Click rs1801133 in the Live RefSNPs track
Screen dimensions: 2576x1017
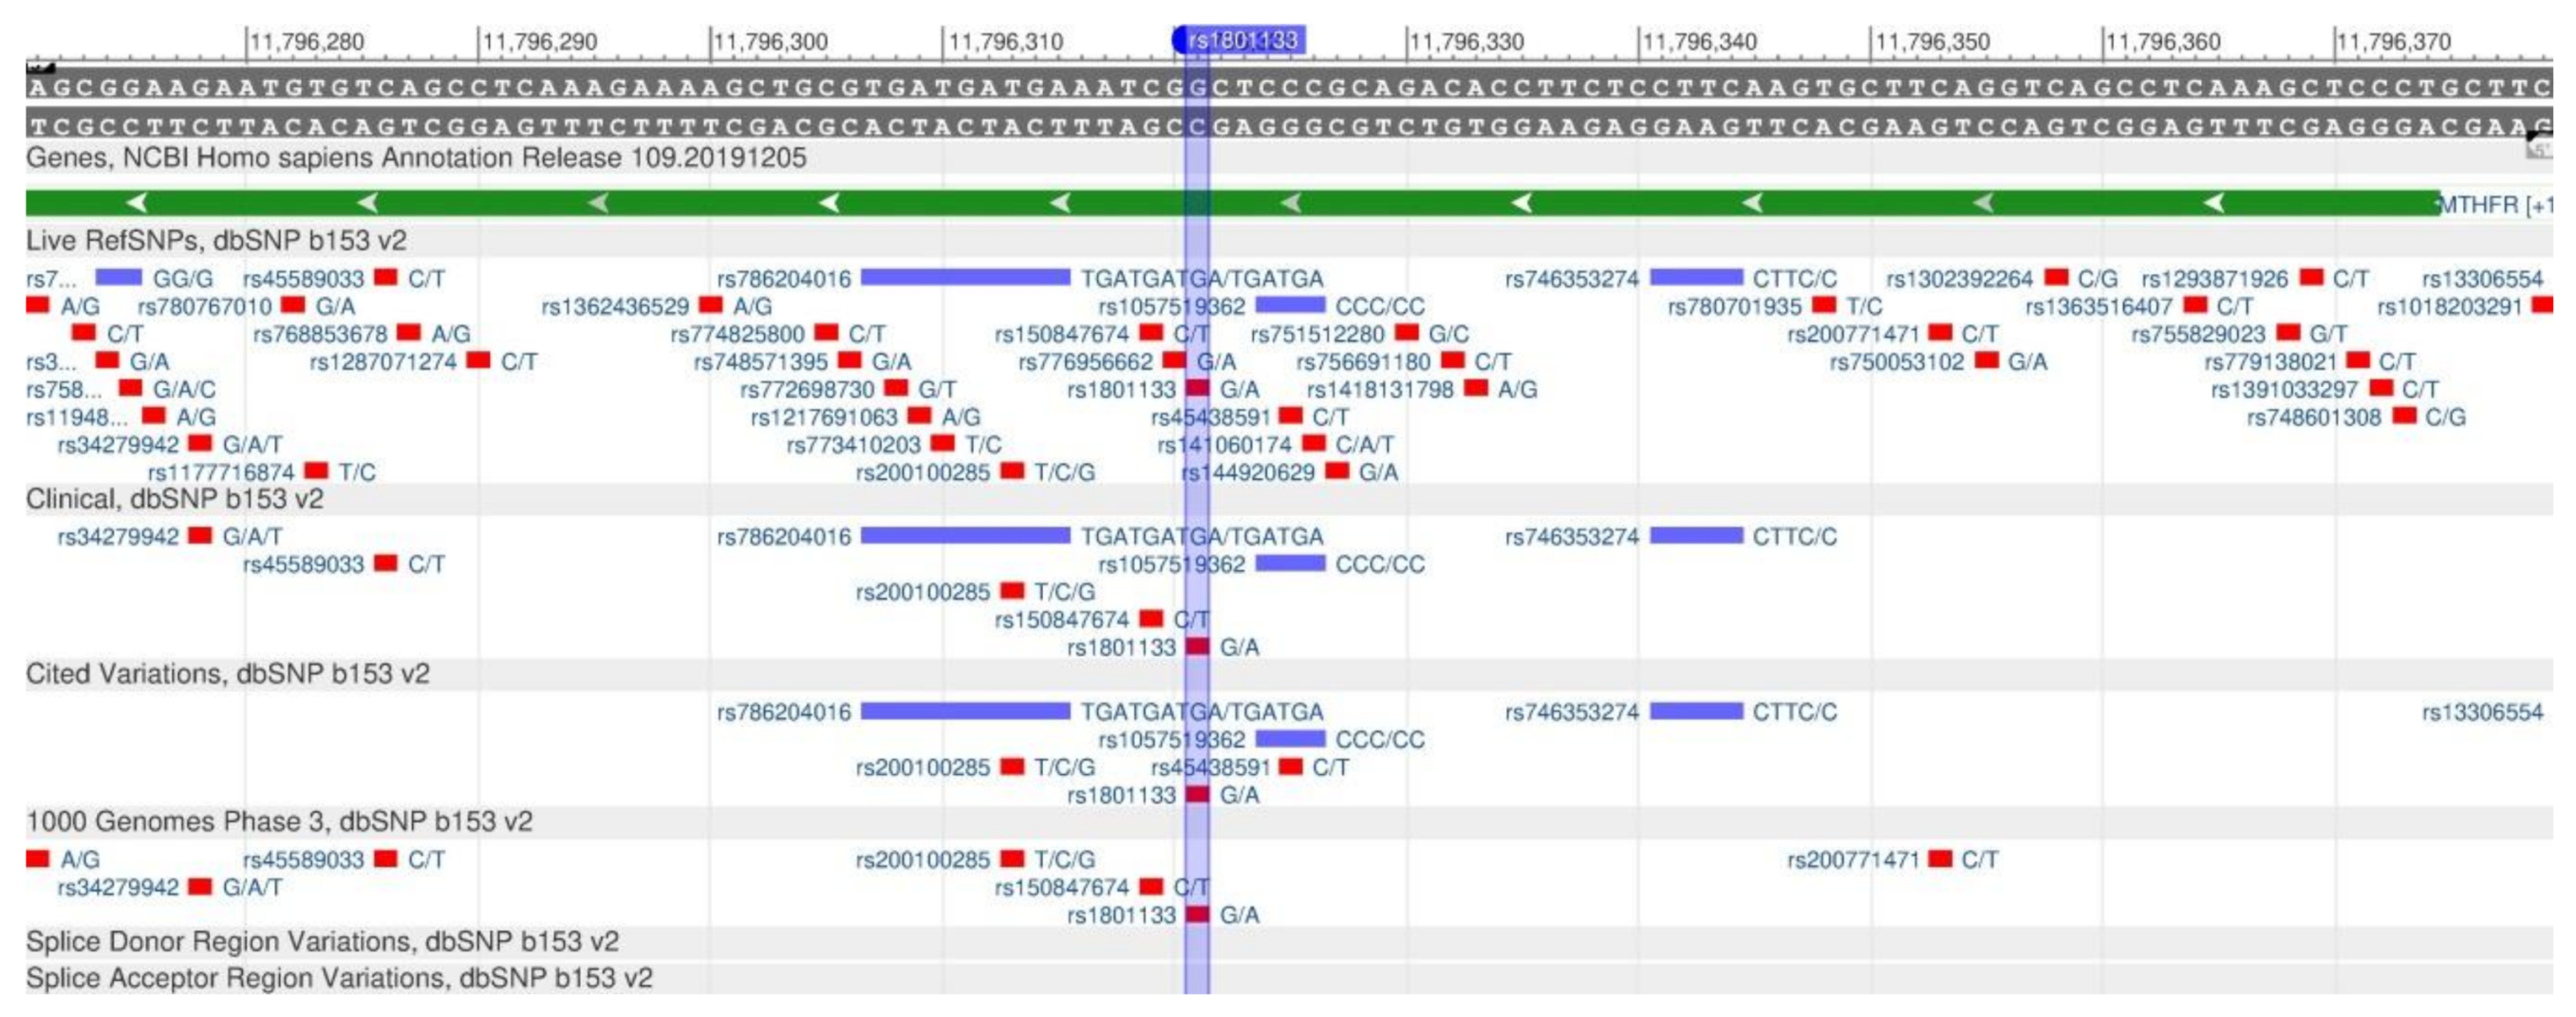coord(1197,389)
